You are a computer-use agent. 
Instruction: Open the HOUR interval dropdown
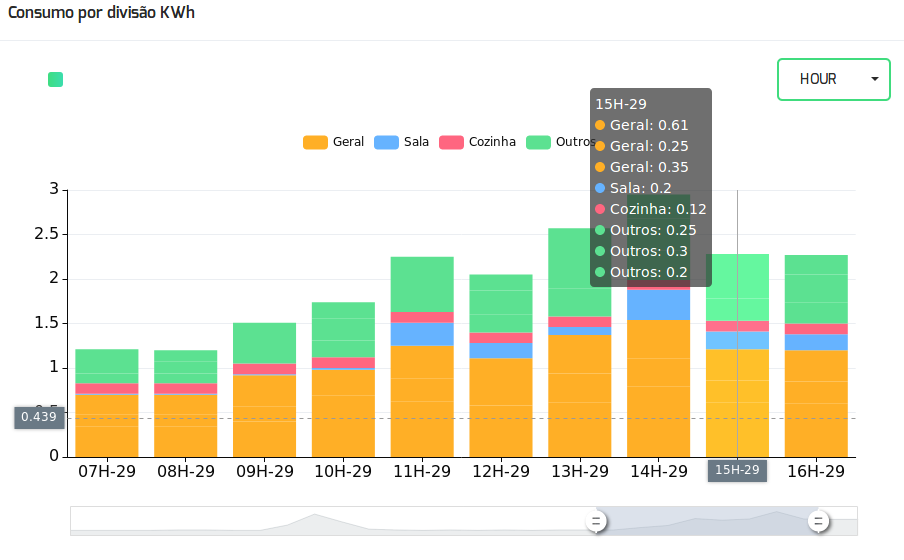click(x=834, y=80)
